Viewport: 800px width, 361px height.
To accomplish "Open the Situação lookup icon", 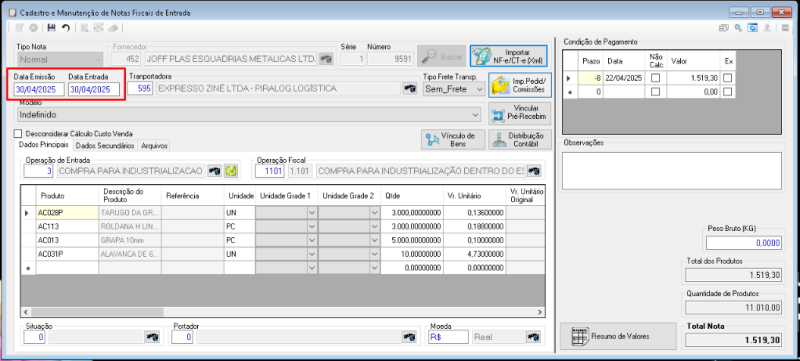I will click(153, 337).
